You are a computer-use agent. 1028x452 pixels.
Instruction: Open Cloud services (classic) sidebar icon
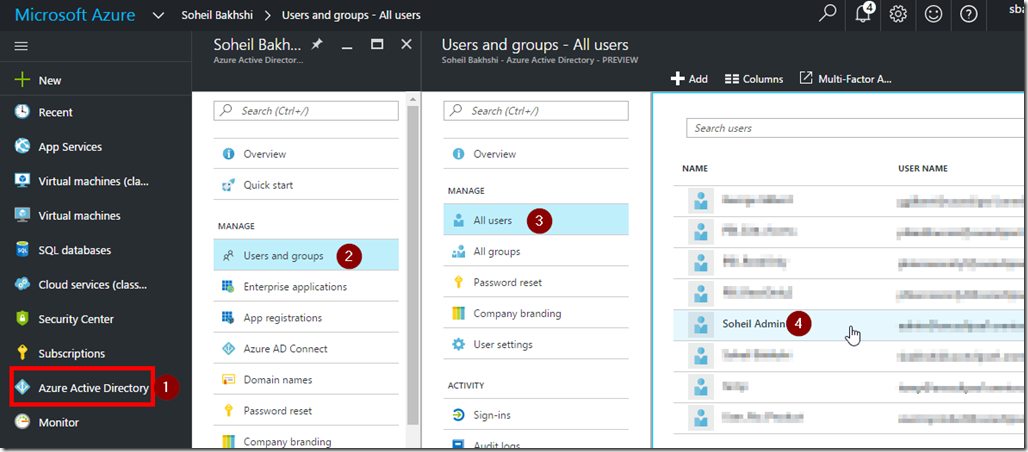pos(22,284)
